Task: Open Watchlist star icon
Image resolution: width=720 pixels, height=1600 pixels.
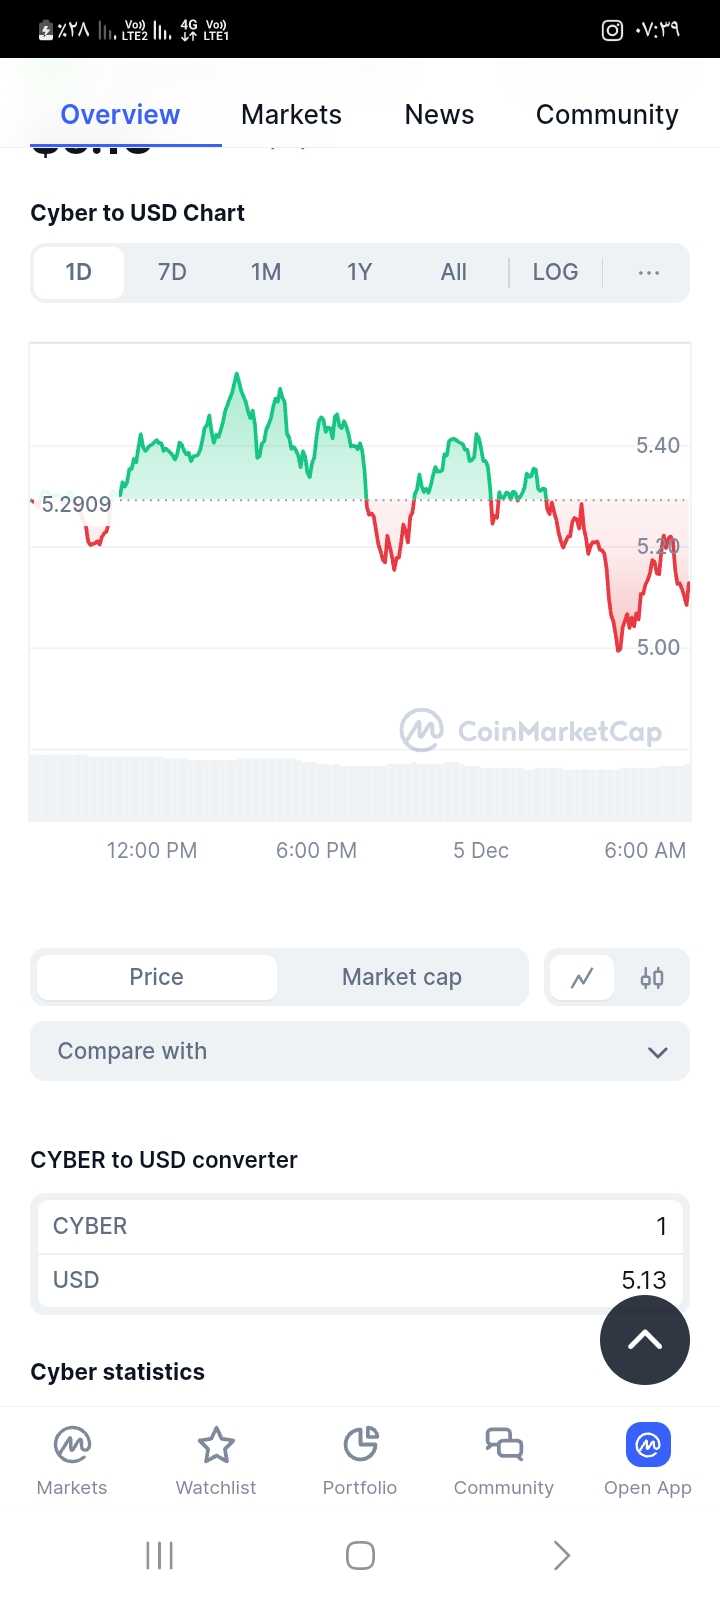Action: click(216, 1445)
